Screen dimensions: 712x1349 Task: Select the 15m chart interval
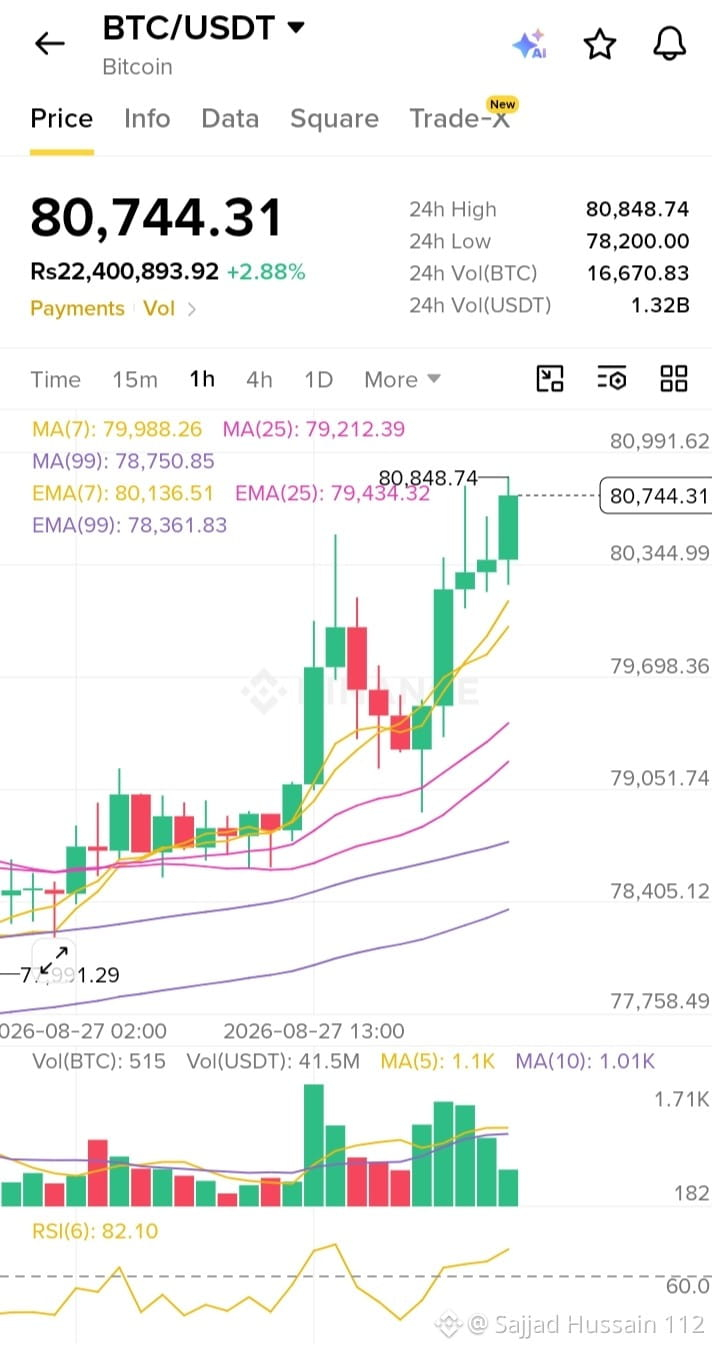pos(135,380)
